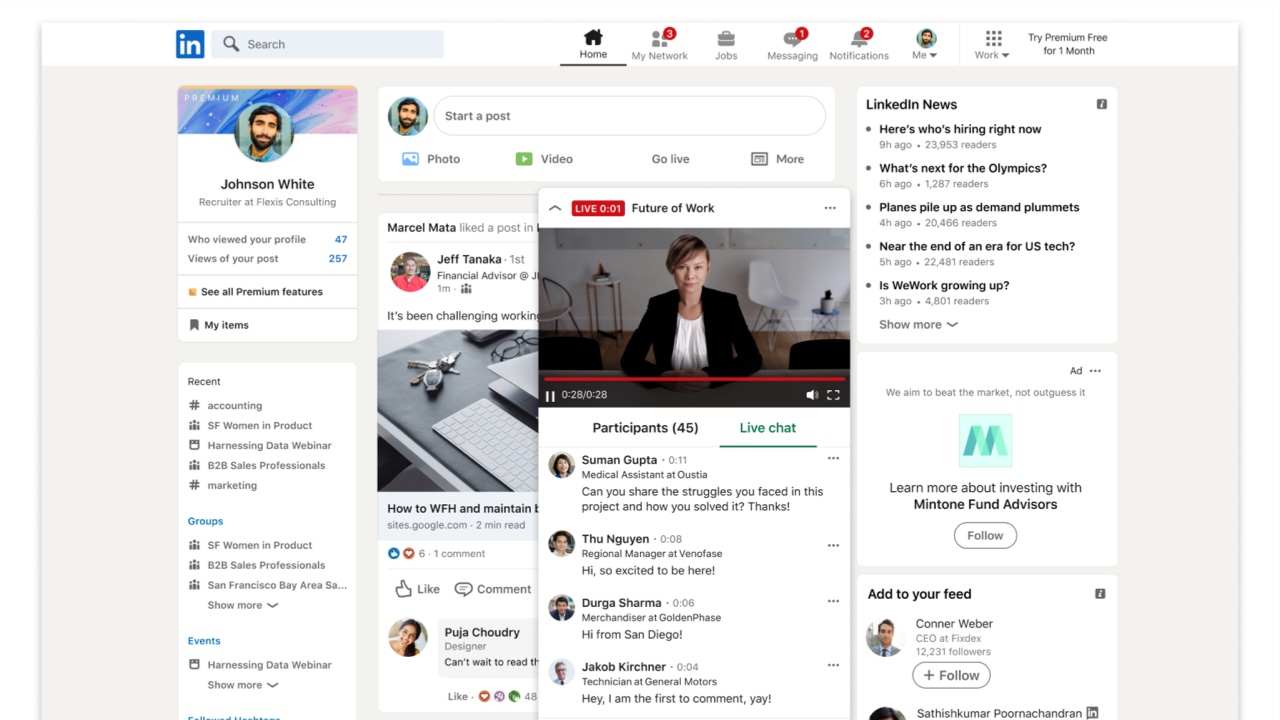
Task: Open the Work apps grid dropdown
Action: click(x=992, y=45)
